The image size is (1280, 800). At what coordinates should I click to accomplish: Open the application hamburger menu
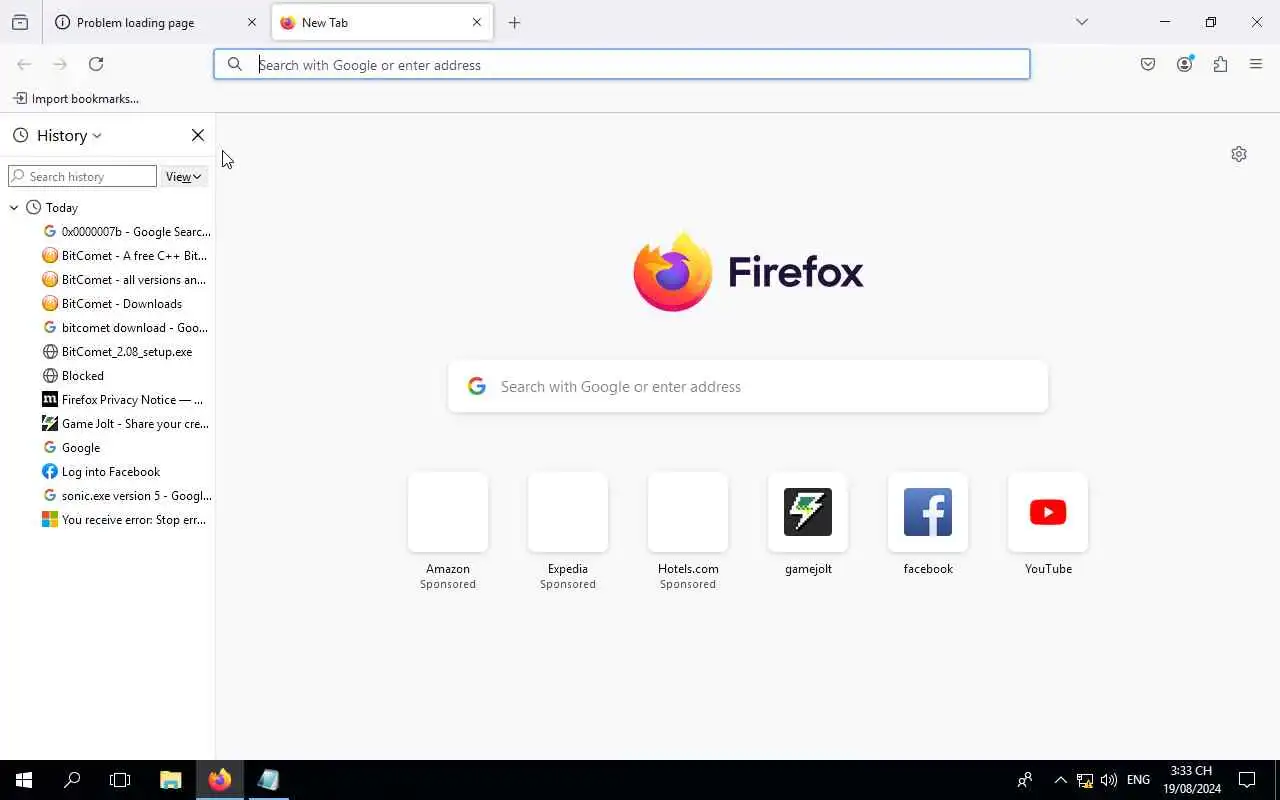[1256, 64]
